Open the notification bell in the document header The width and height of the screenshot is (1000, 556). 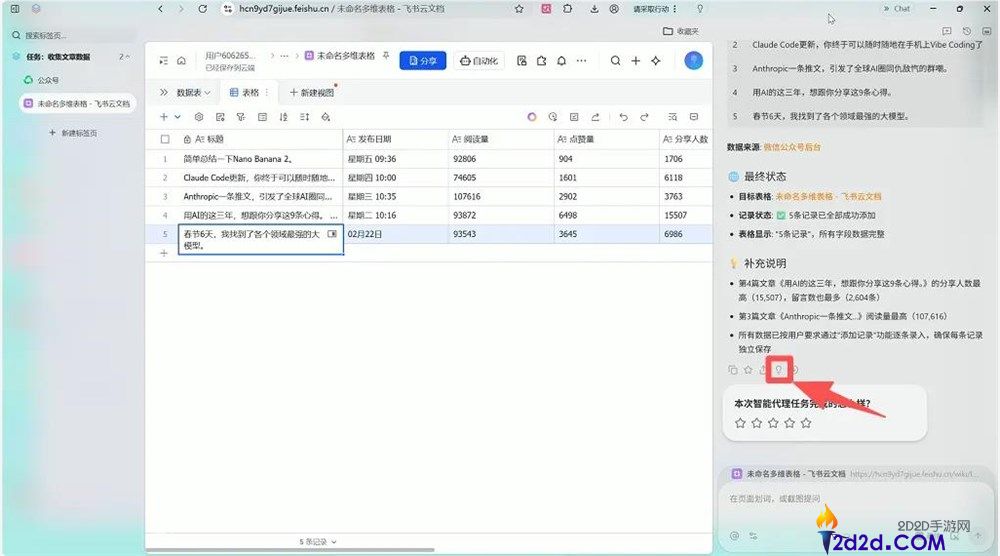tap(561, 61)
